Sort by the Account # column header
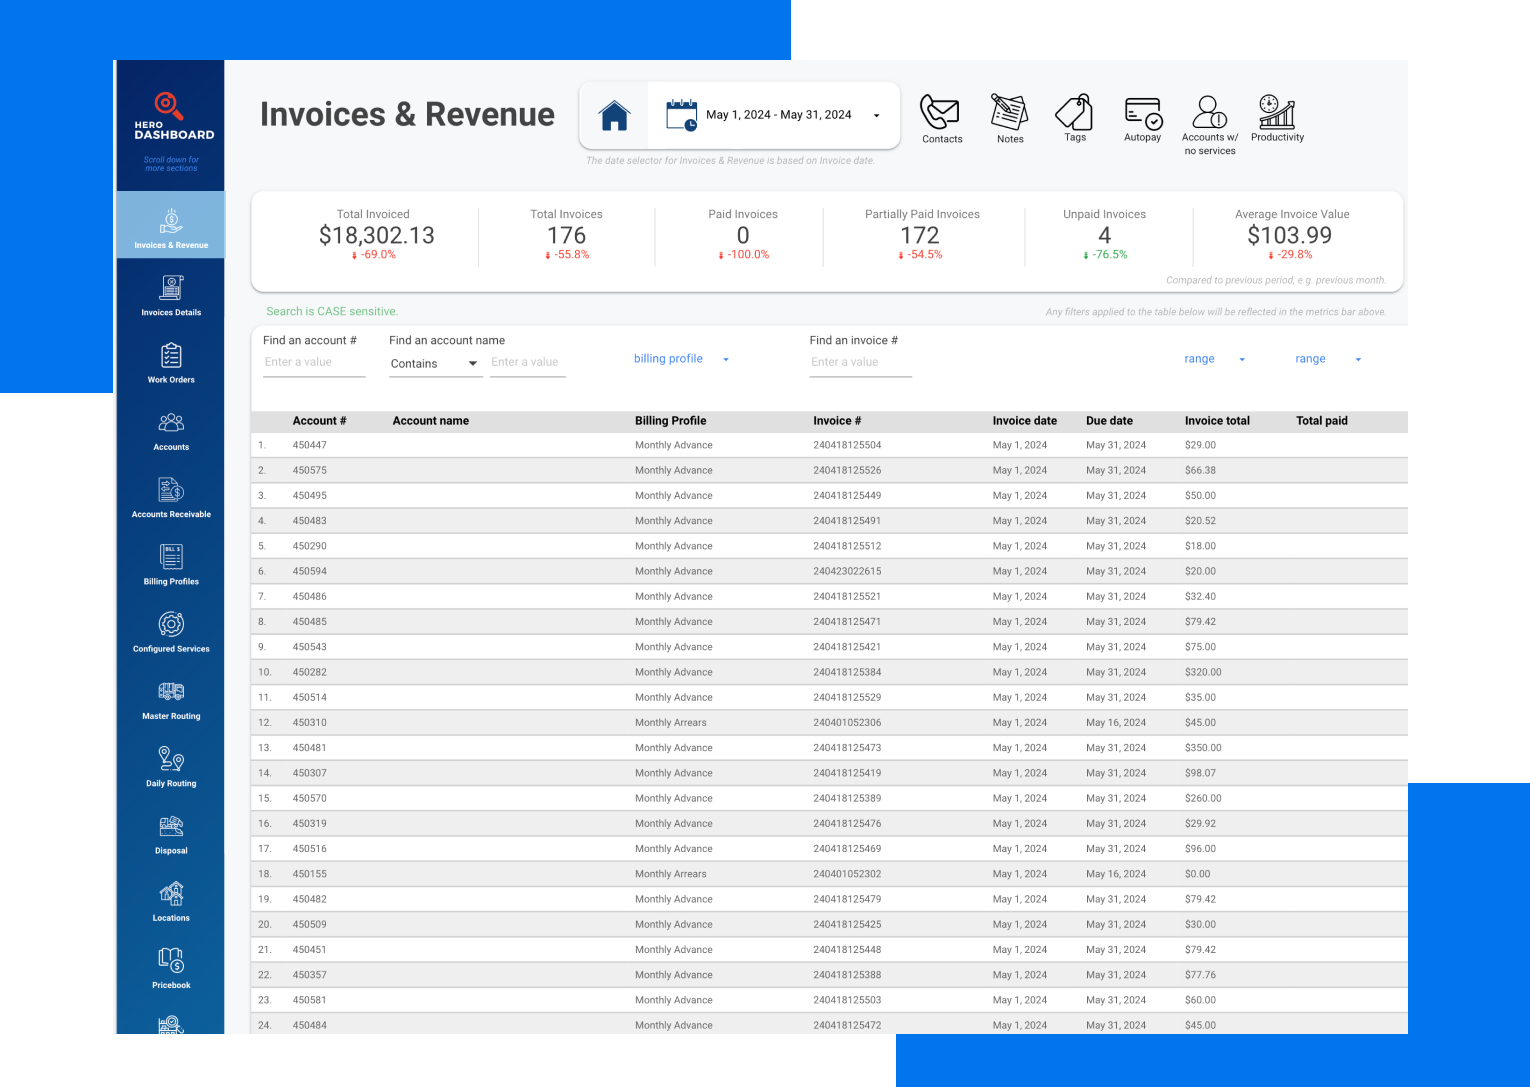The width and height of the screenshot is (1530, 1087). coord(319,421)
